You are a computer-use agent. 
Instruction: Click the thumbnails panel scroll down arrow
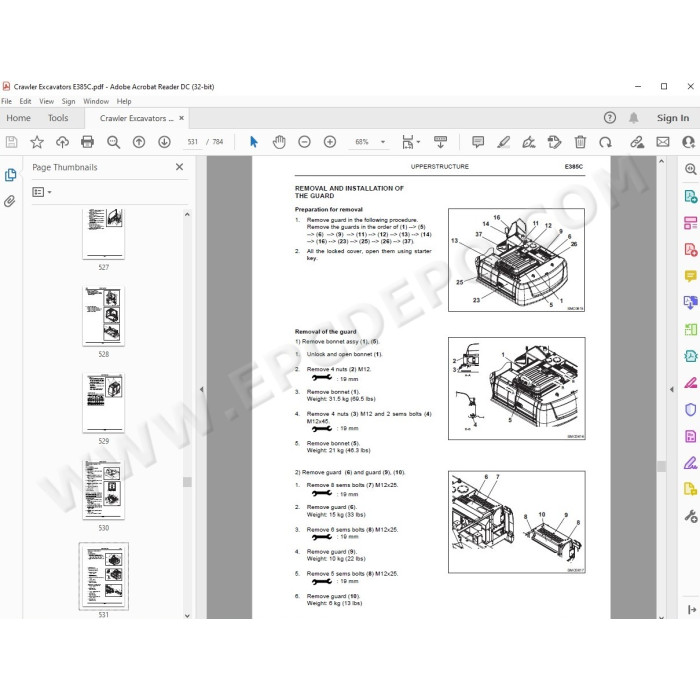188,615
